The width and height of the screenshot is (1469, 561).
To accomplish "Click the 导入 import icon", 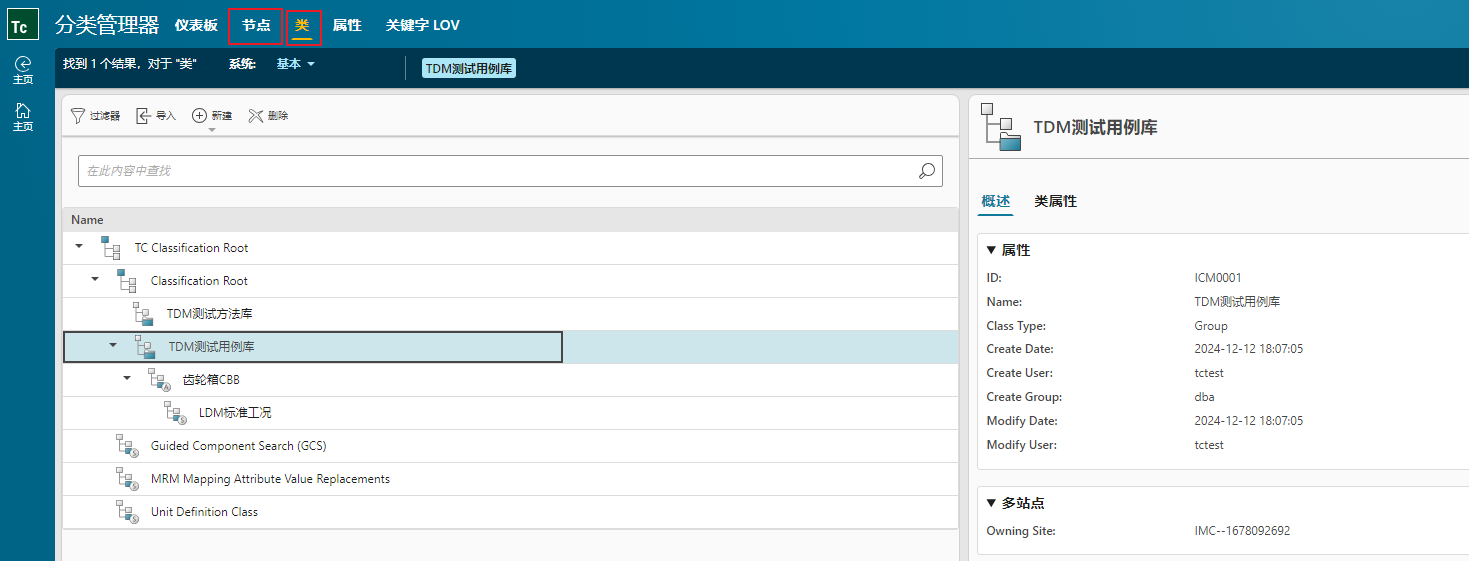I will pos(144,116).
